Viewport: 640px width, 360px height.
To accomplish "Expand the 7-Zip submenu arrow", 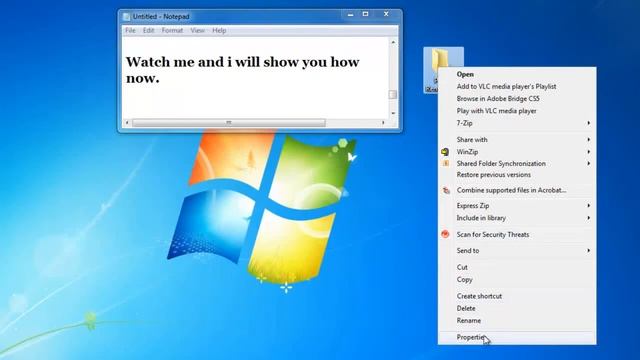I will pyautogui.click(x=589, y=123).
